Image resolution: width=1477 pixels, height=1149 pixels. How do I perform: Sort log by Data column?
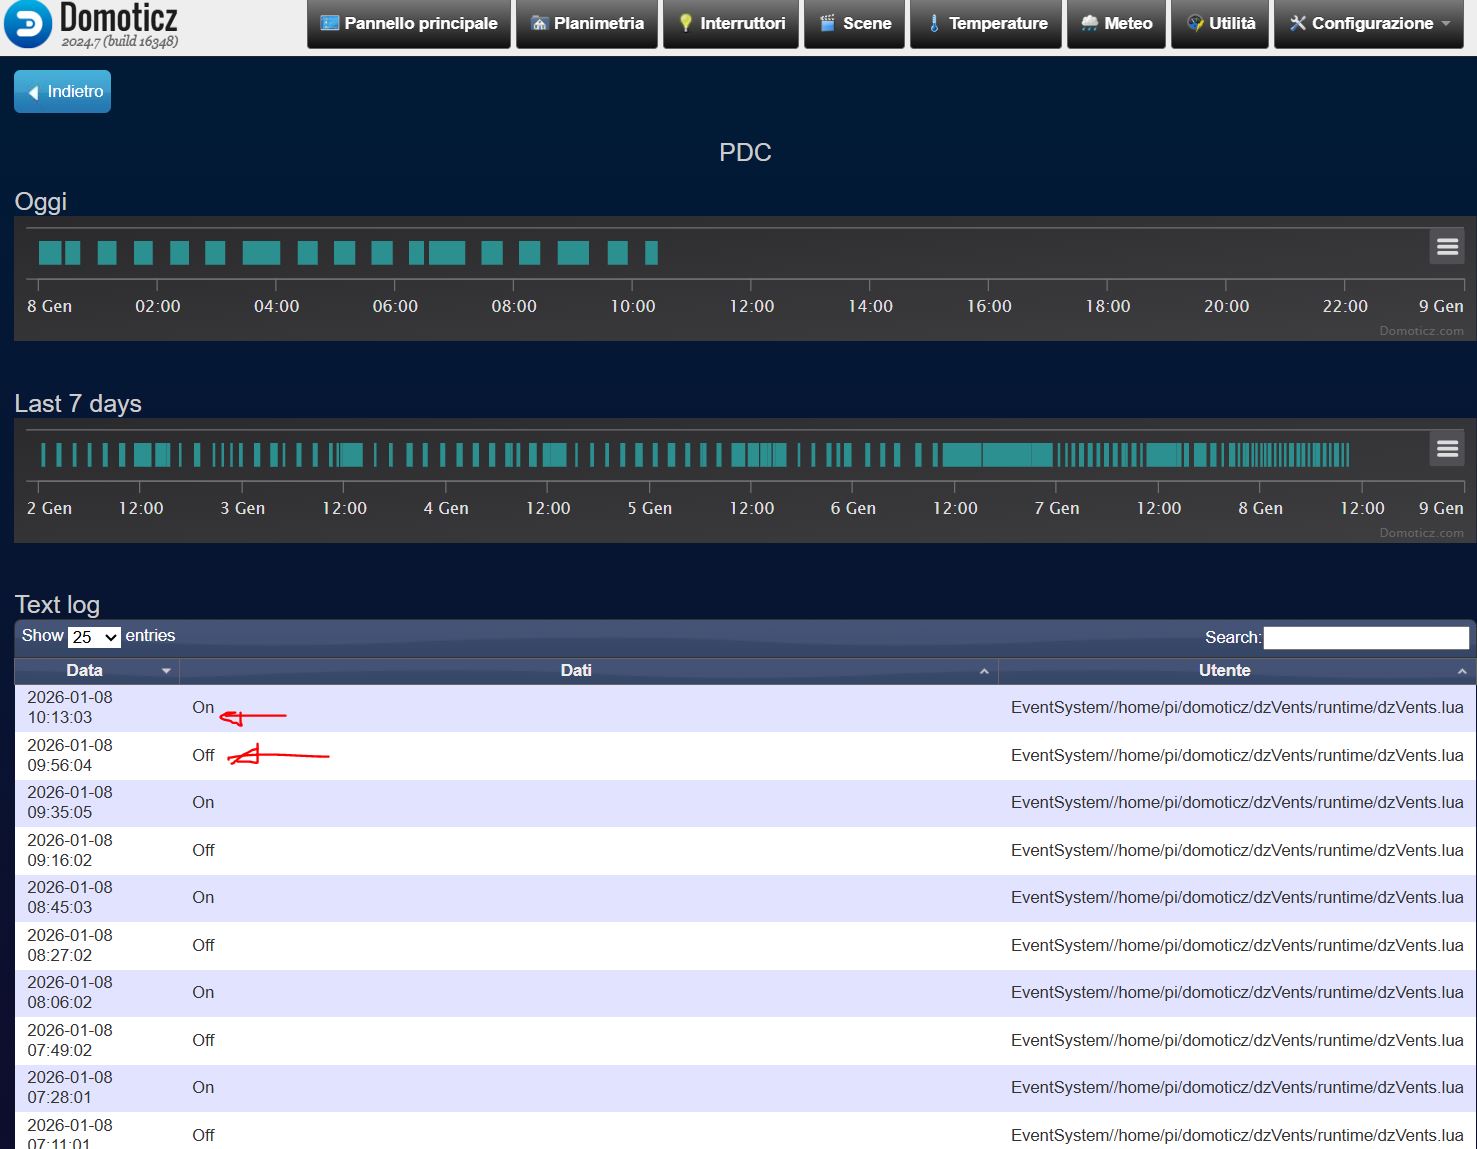pos(97,670)
